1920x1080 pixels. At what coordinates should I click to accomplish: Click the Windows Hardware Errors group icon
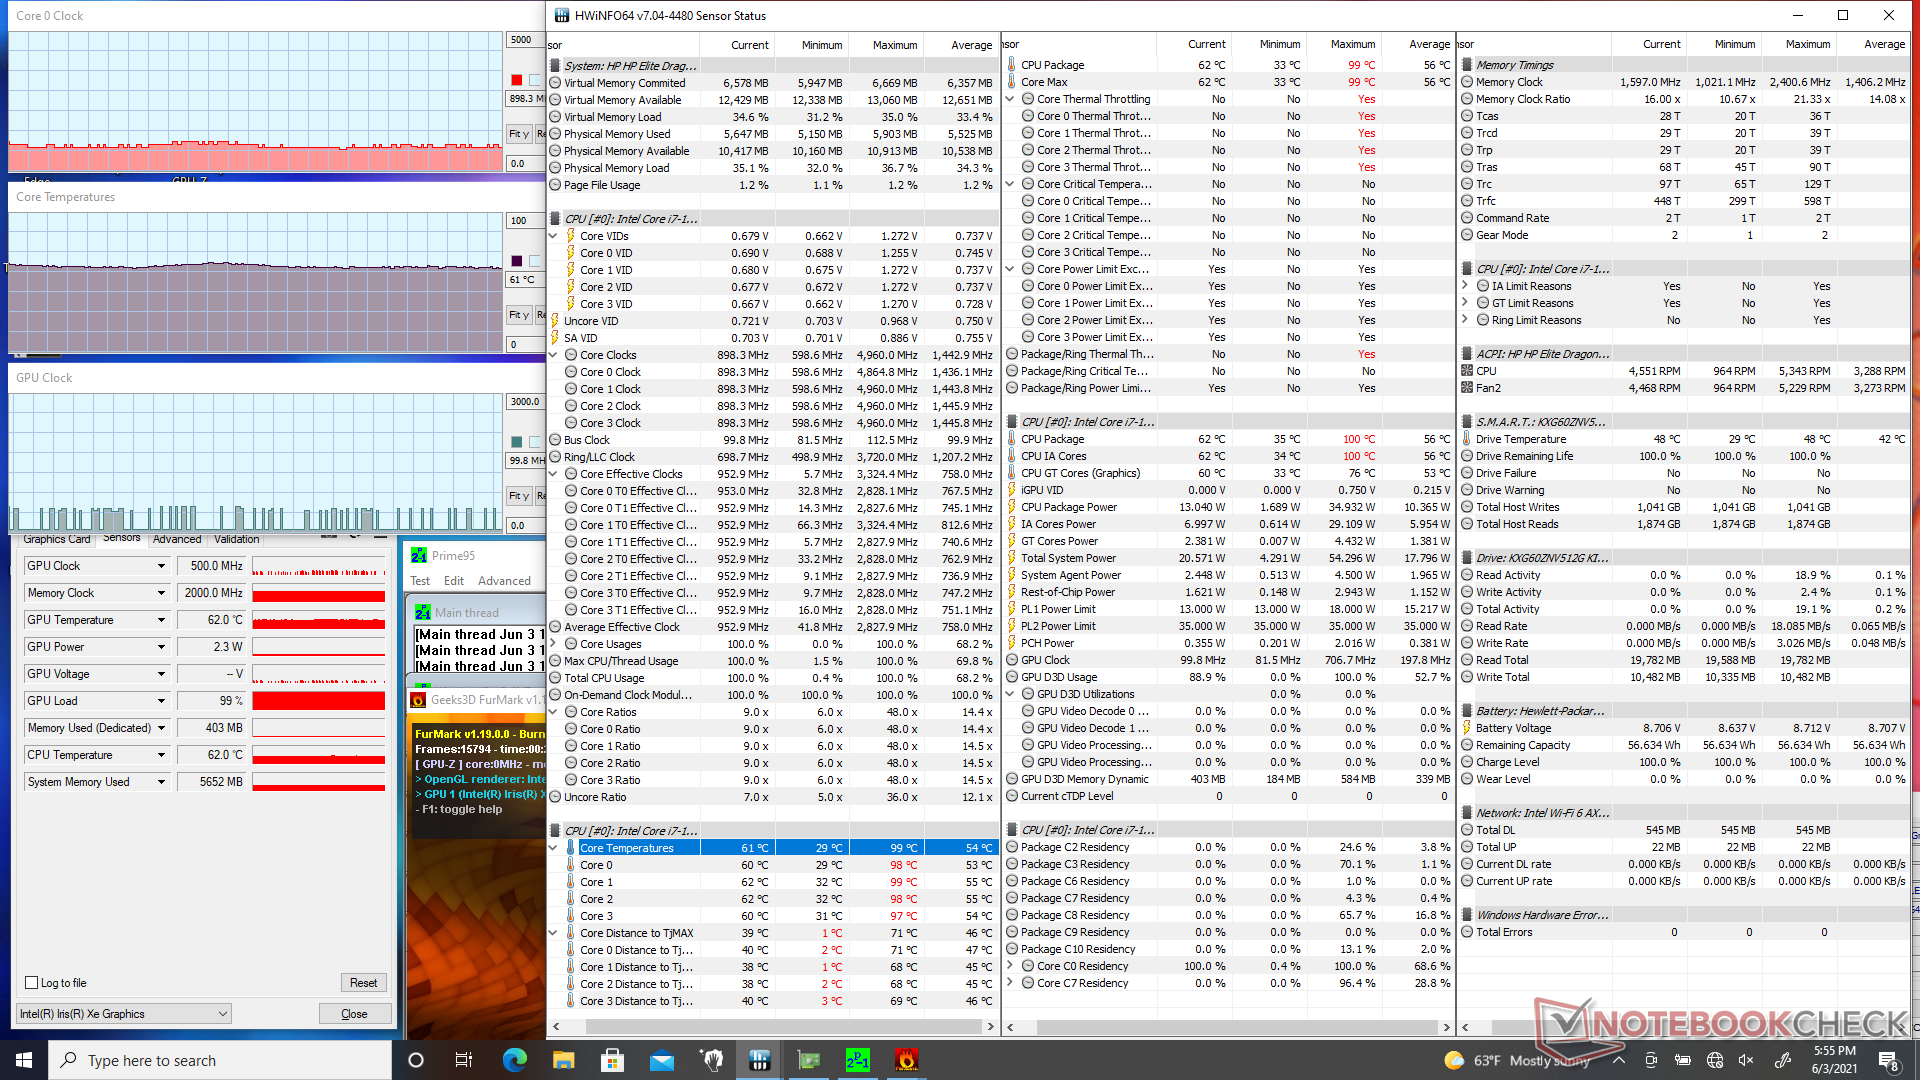(x=1467, y=915)
